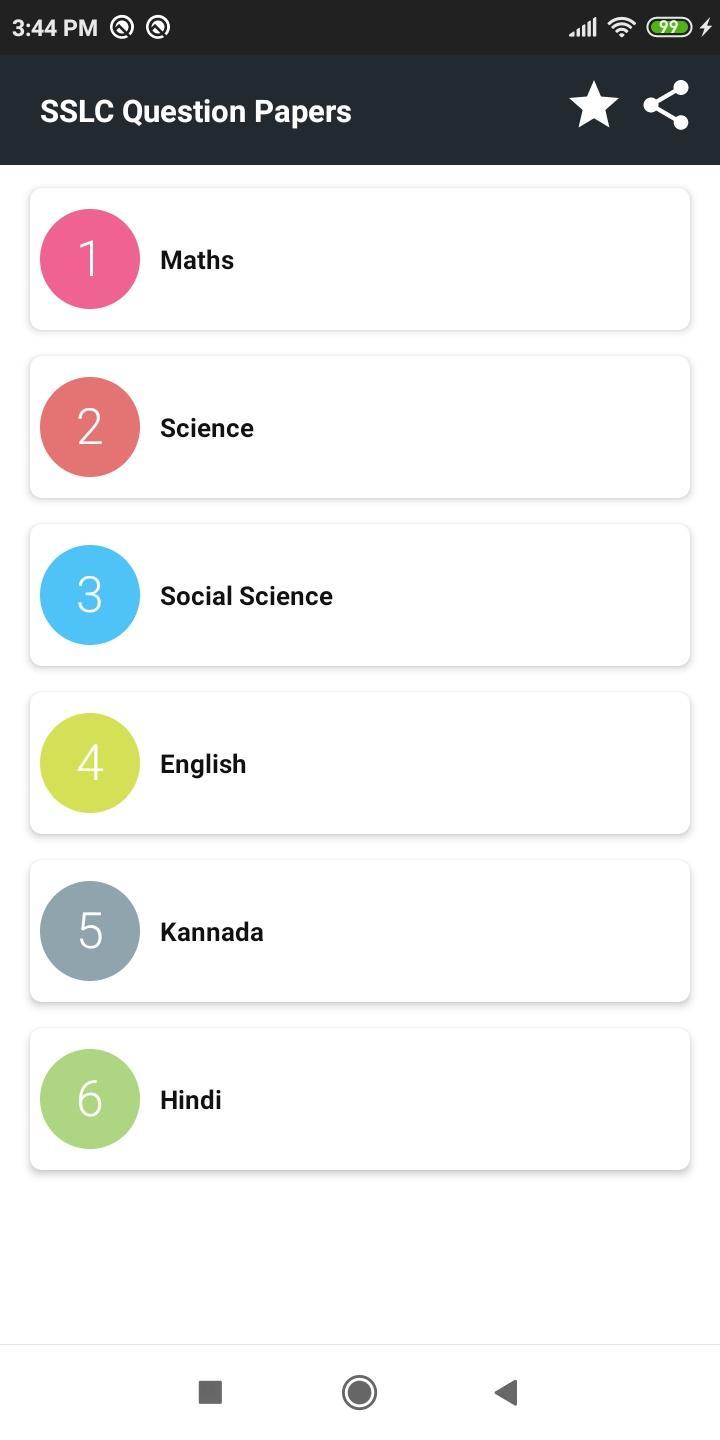The image size is (720, 1440).
Task: Tap the Wi-Fi status icon
Action: click(x=621, y=27)
